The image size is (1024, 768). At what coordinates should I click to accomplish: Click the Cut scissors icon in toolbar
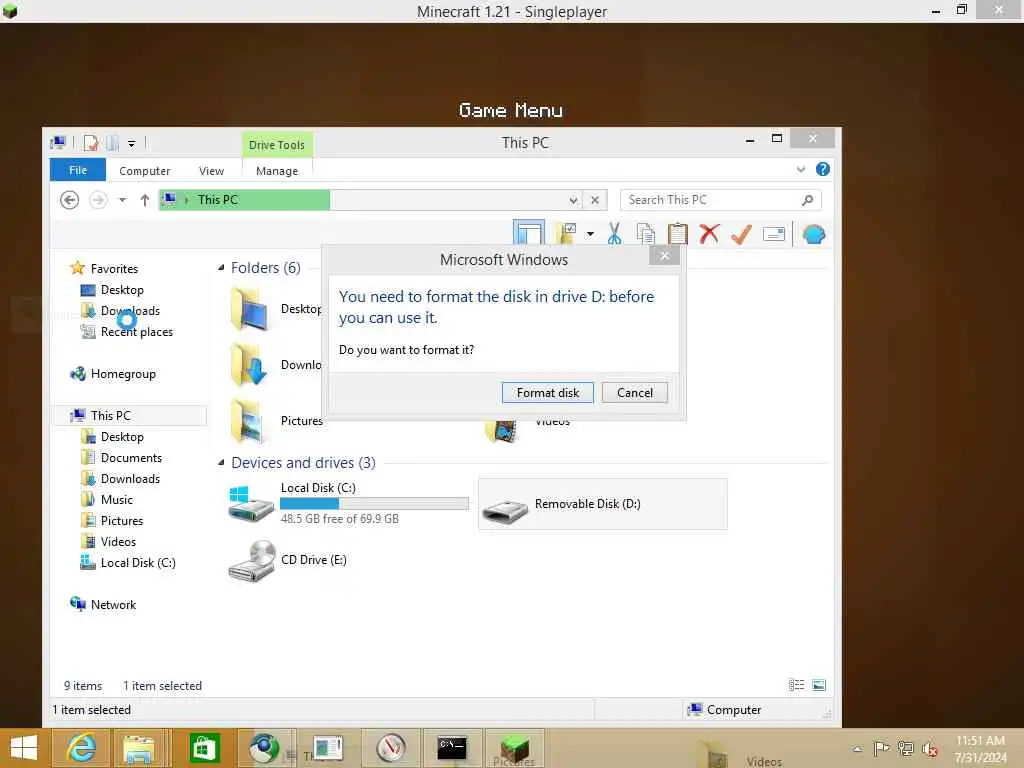[x=614, y=234]
